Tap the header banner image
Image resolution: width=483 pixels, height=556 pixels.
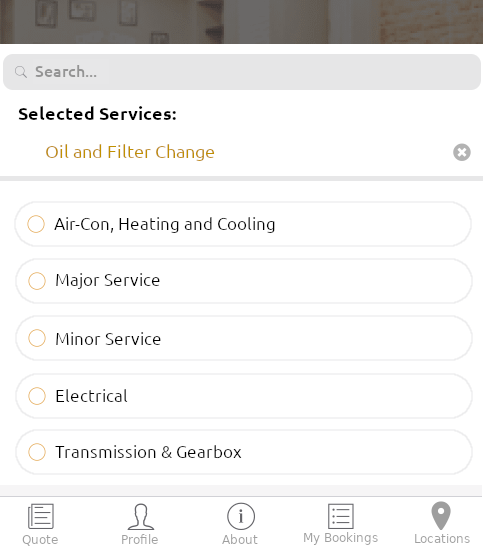coord(242,22)
